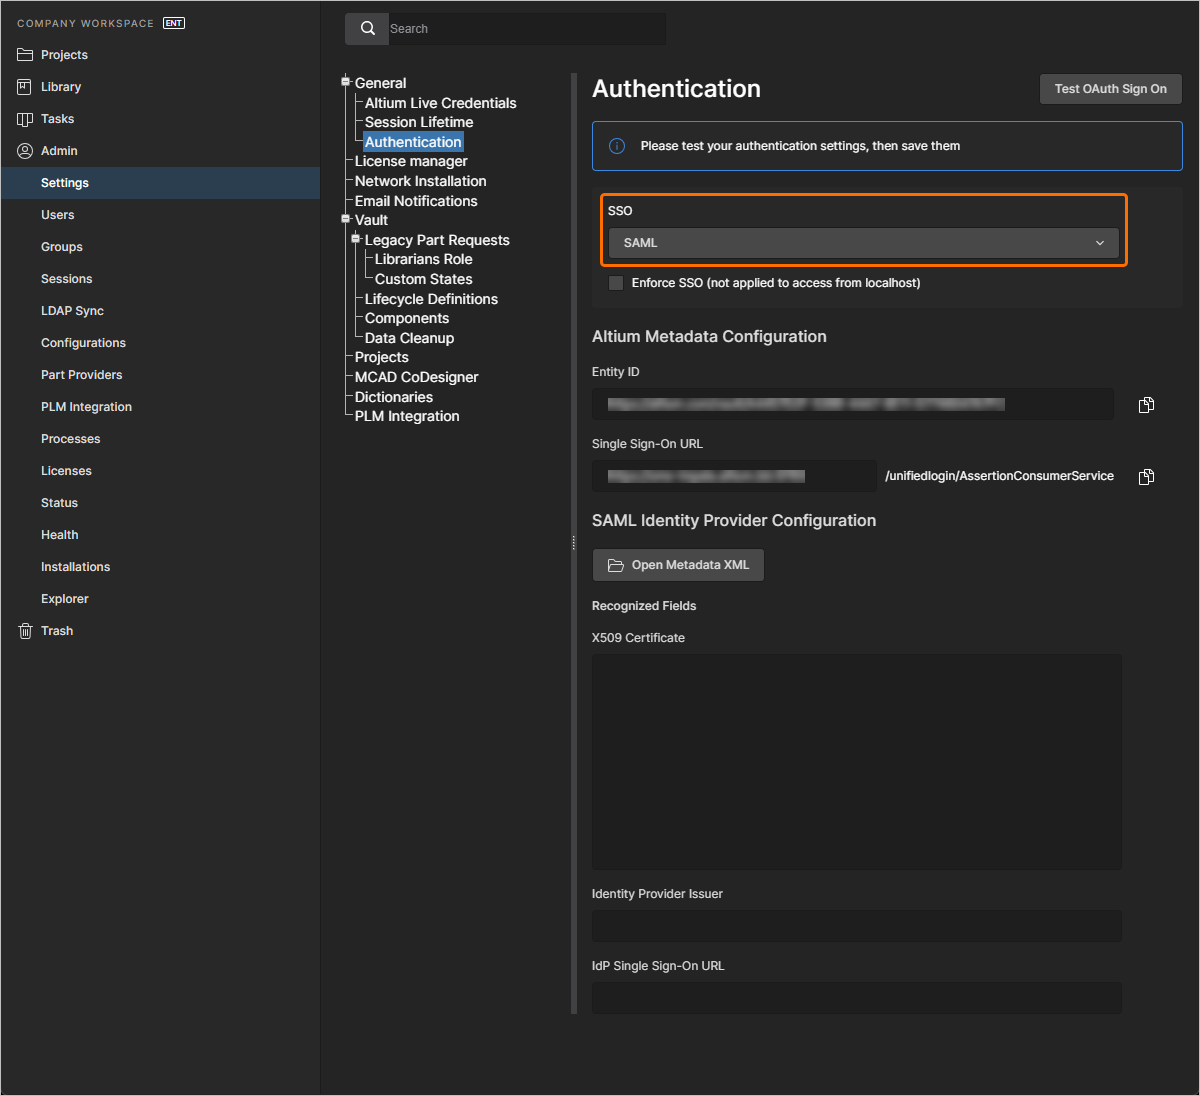Click the search magnifier icon
This screenshot has height=1096, width=1200.
[x=367, y=29]
